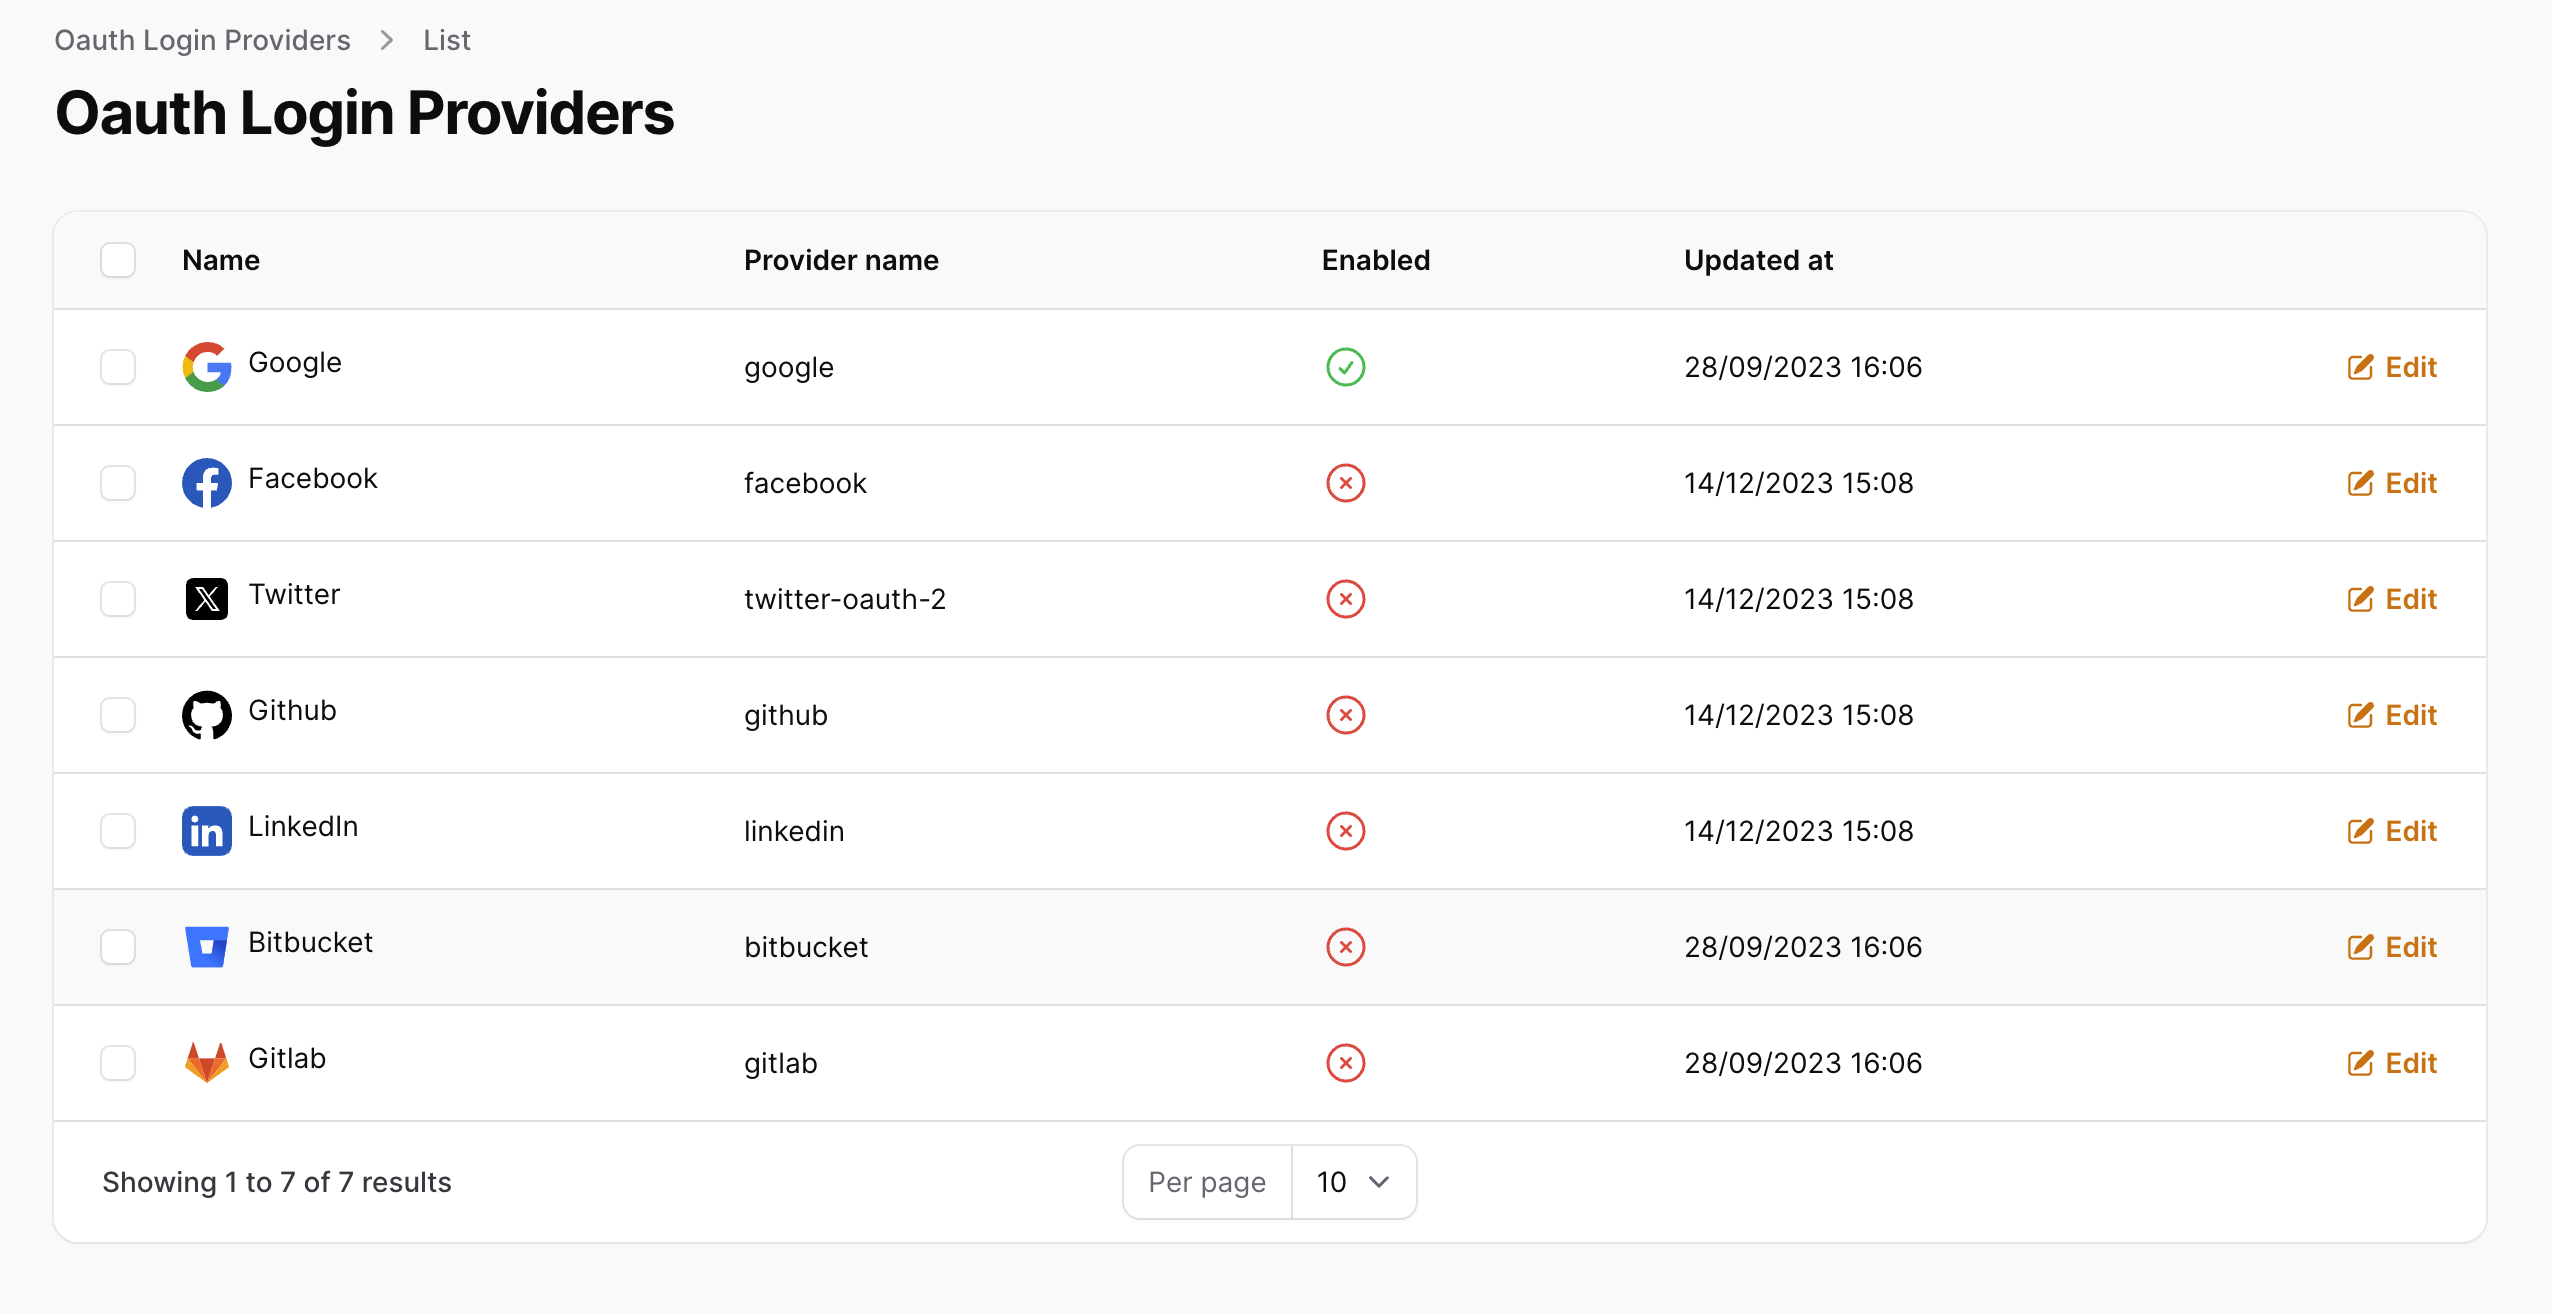Edit the Gitlab provider
The width and height of the screenshot is (2552, 1314).
pos(2392,1063)
